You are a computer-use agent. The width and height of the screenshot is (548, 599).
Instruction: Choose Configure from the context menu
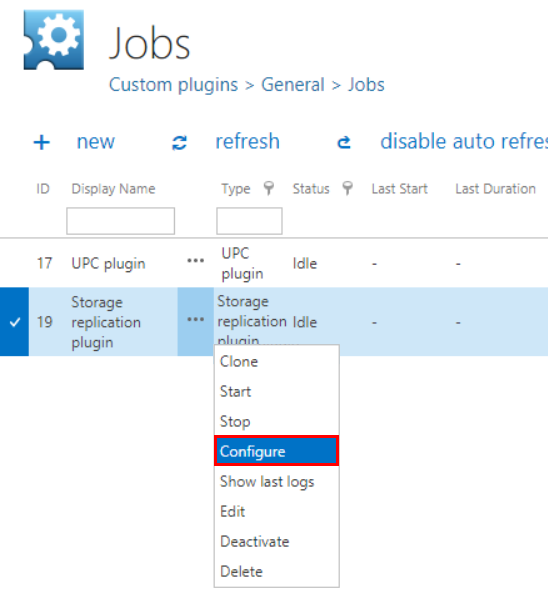click(276, 451)
